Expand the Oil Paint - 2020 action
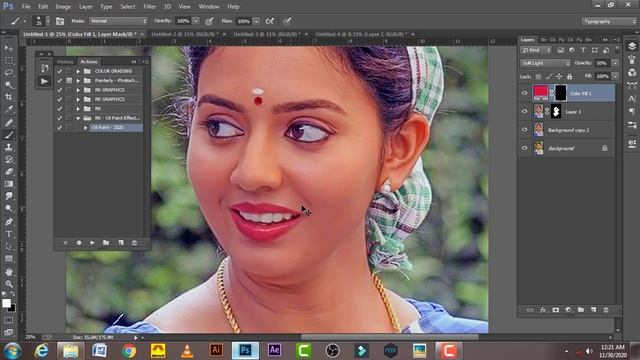Viewport: 640px width, 360px height. point(85,128)
